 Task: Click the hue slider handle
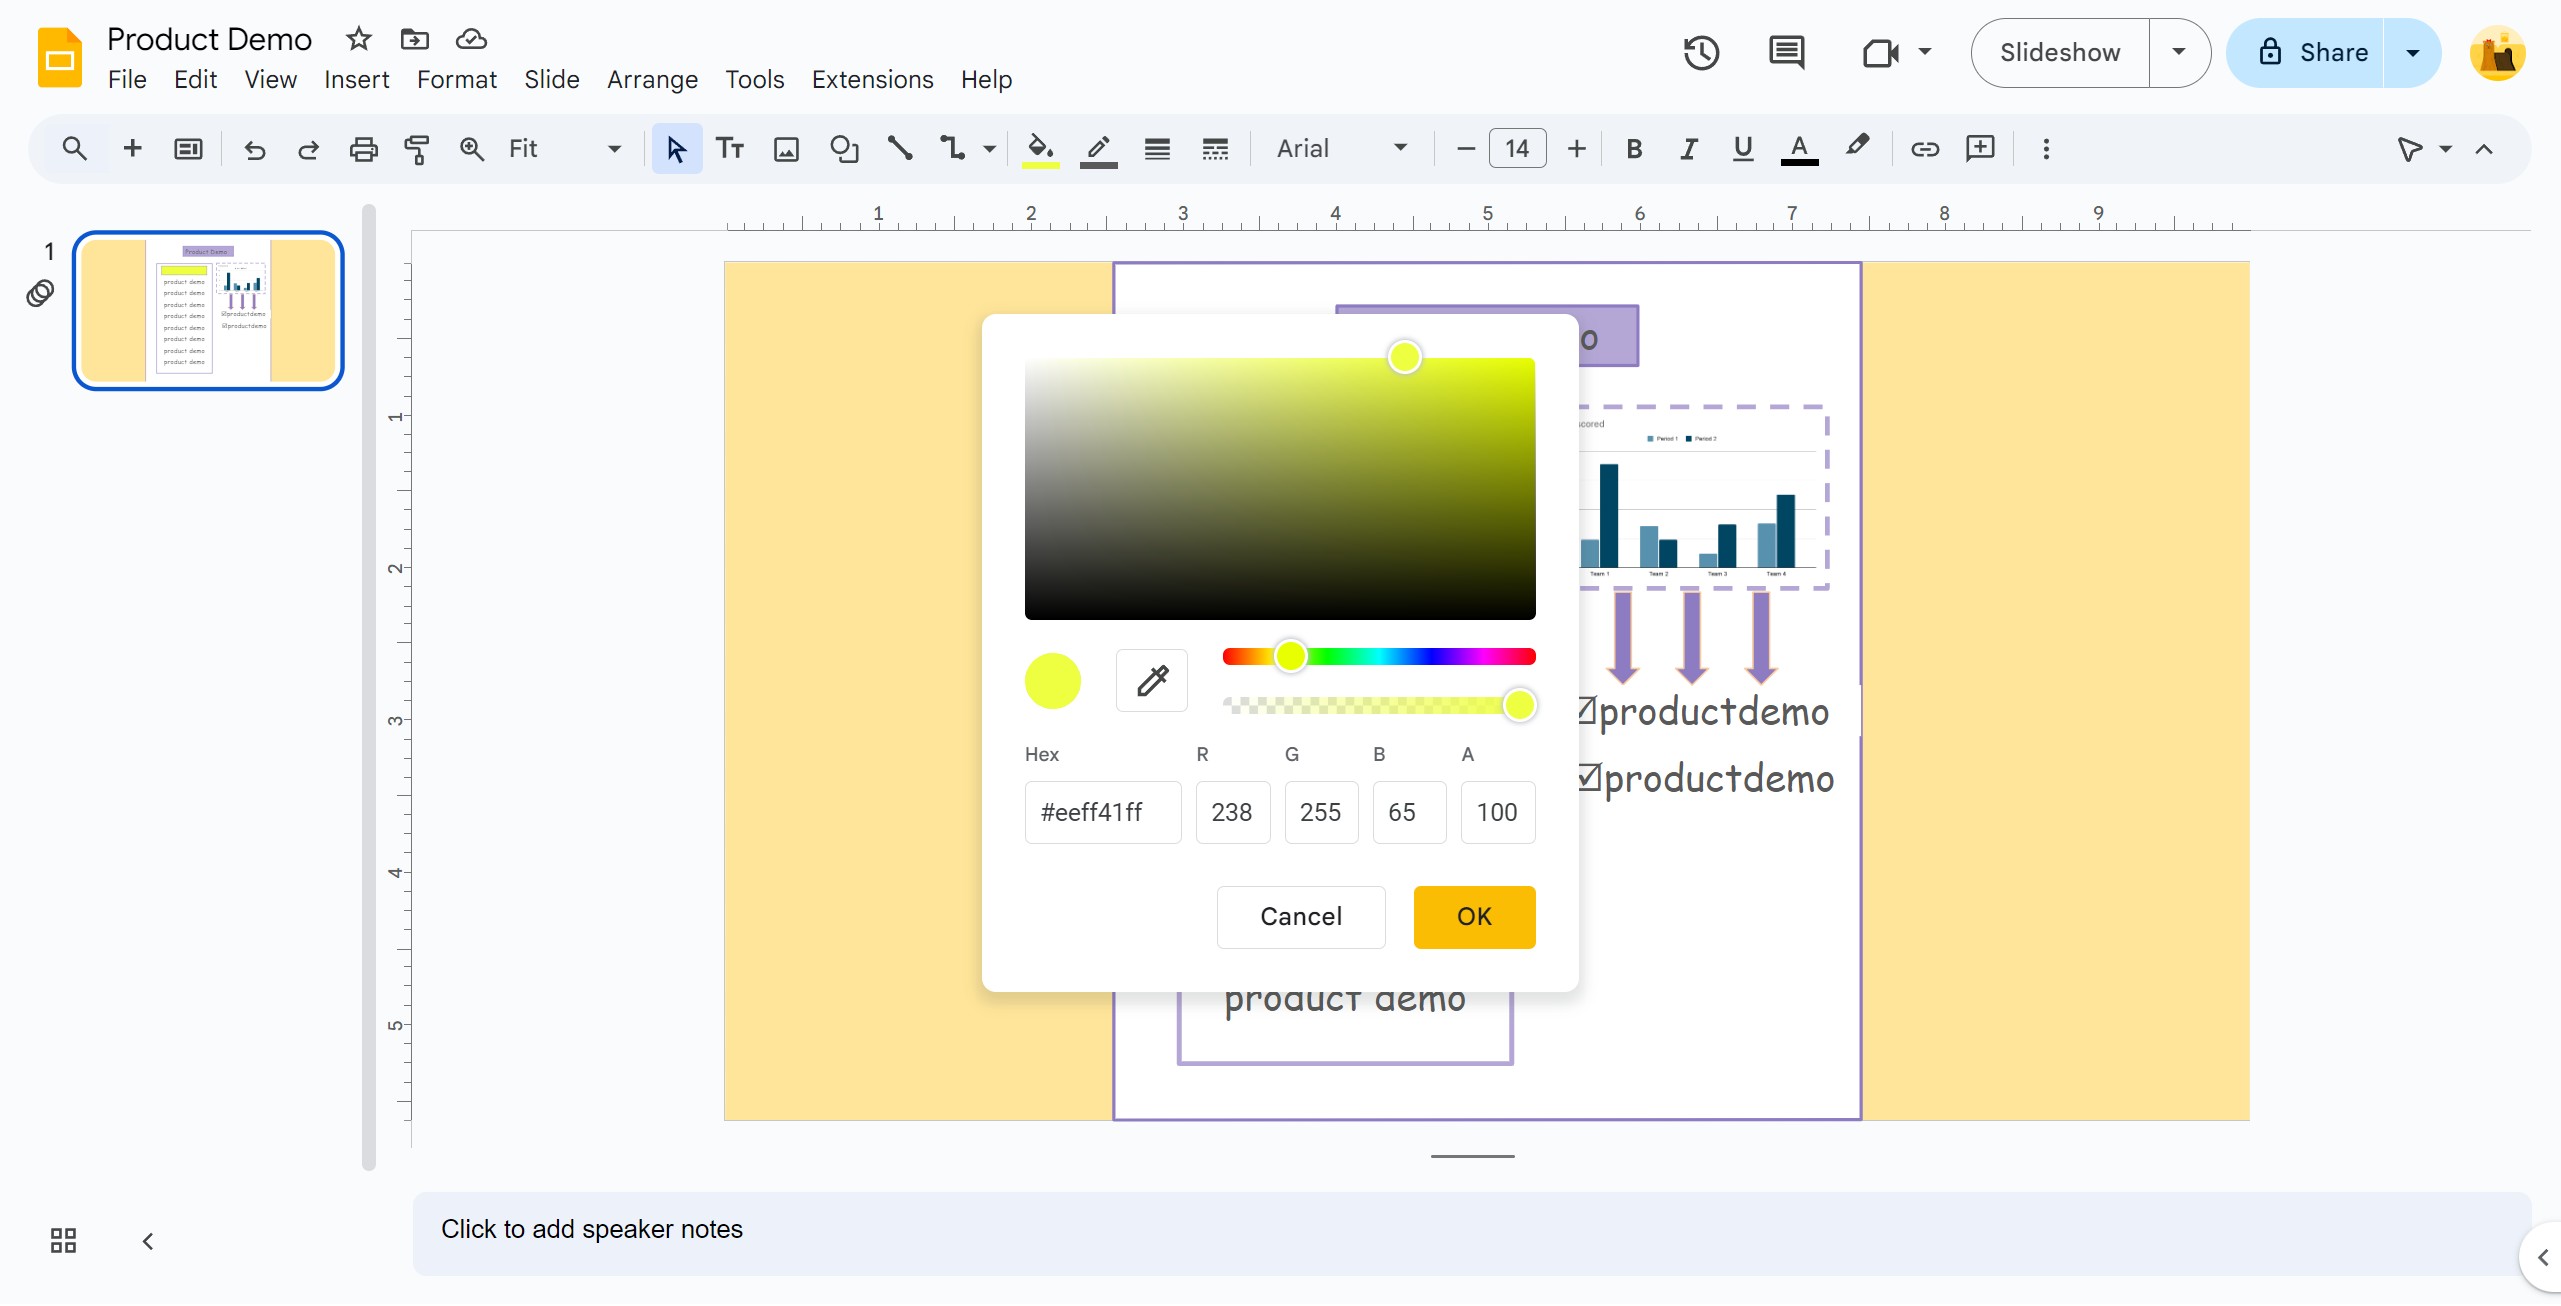[1290, 656]
